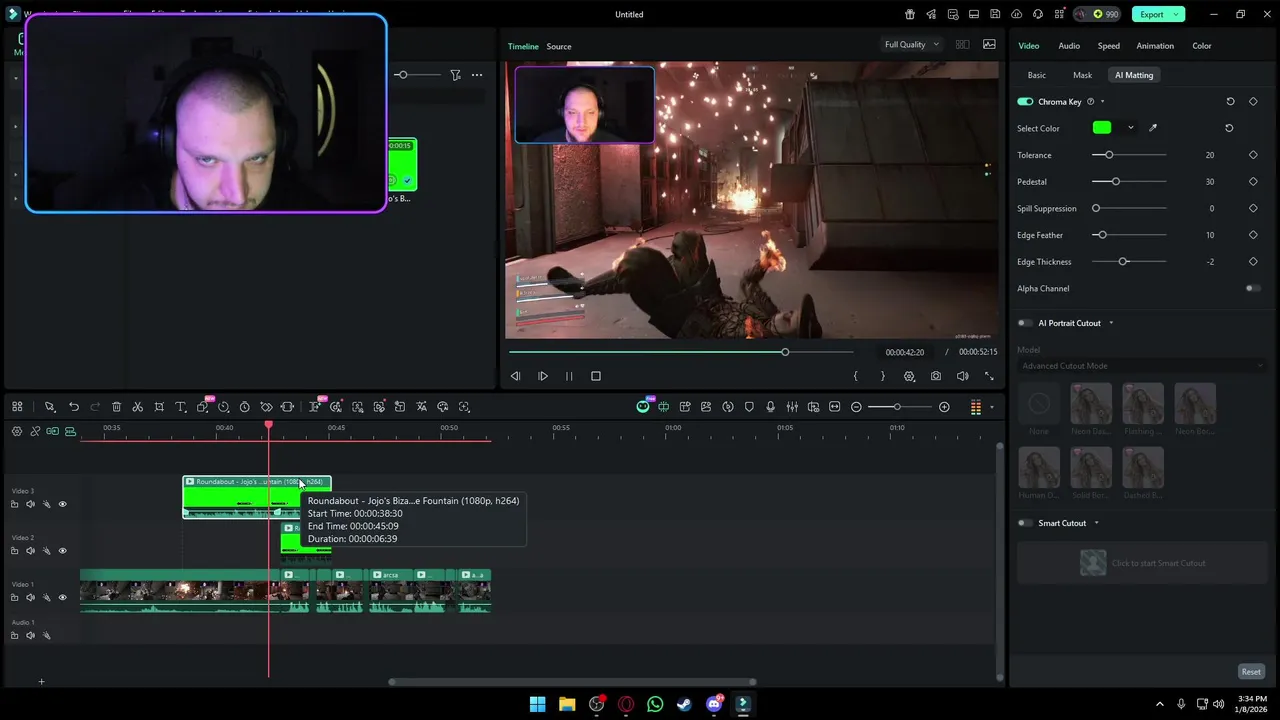This screenshot has width=1280, height=720.
Task: Open the Animation tab
Action: (x=1155, y=46)
